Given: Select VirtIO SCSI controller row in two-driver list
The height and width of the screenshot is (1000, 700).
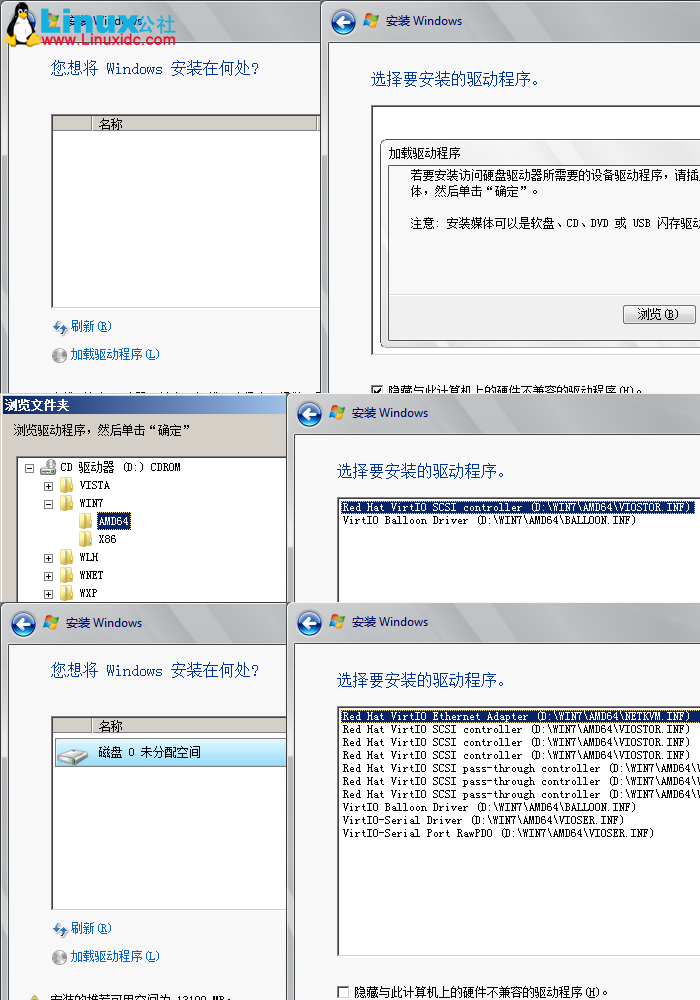Looking at the screenshot, I should tap(518, 507).
